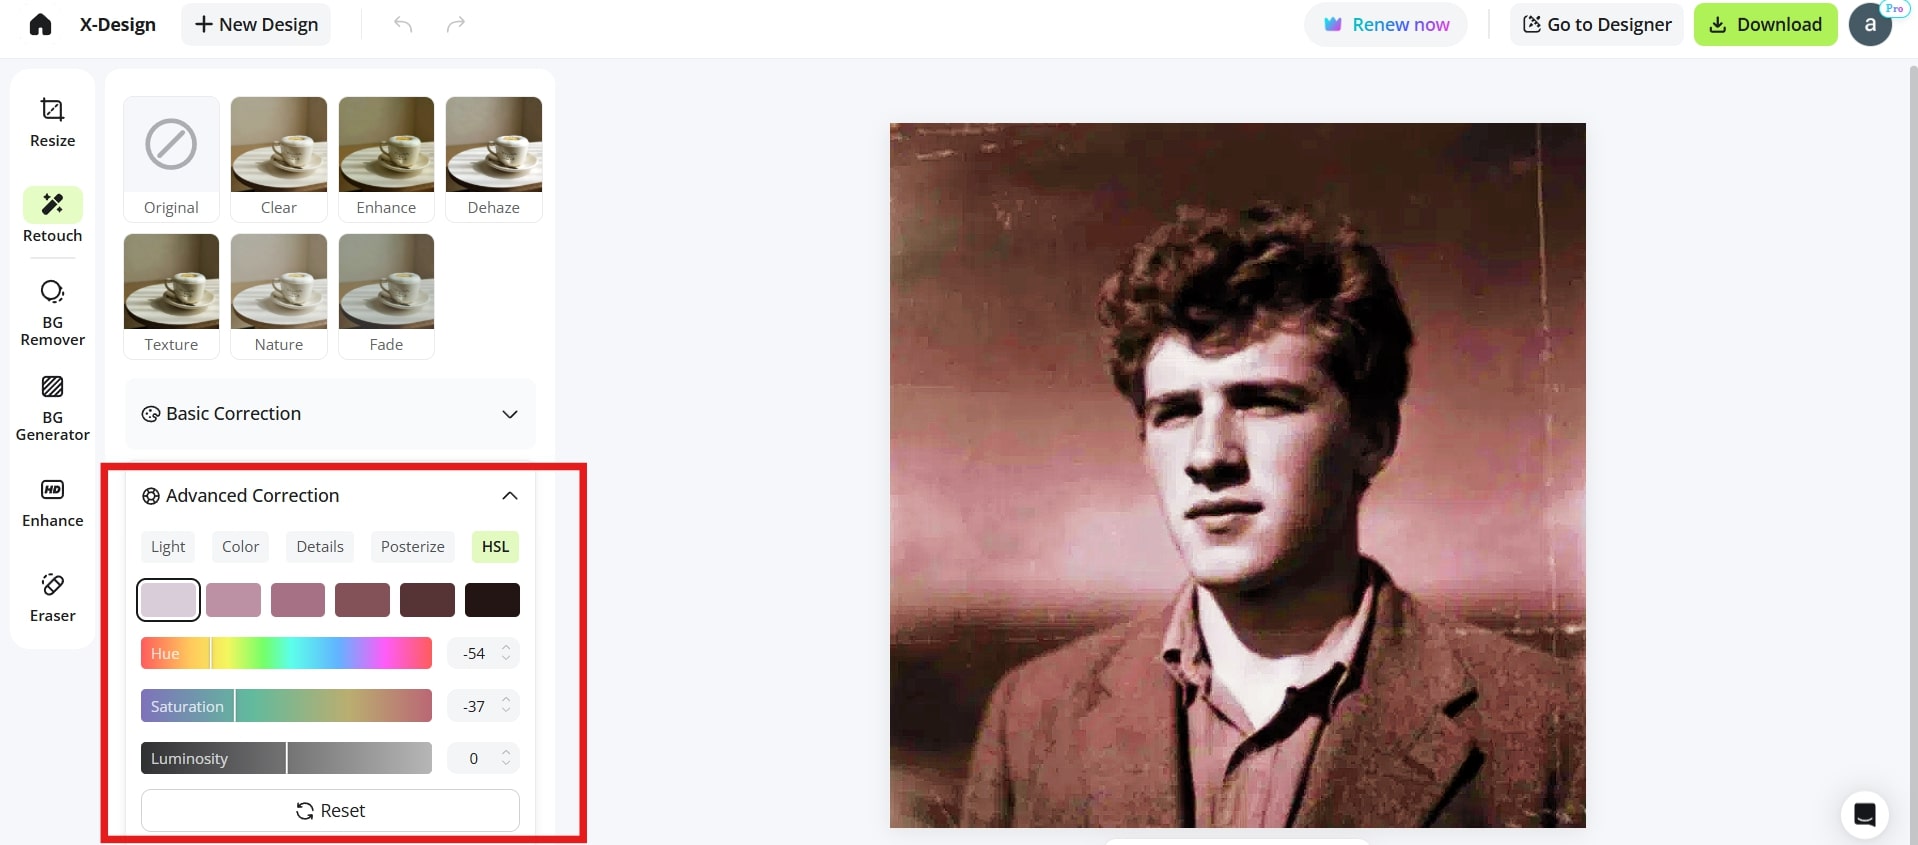Open the chat support bubble
Image resolution: width=1918 pixels, height=845 pixels.
(x=1865, y=815)
